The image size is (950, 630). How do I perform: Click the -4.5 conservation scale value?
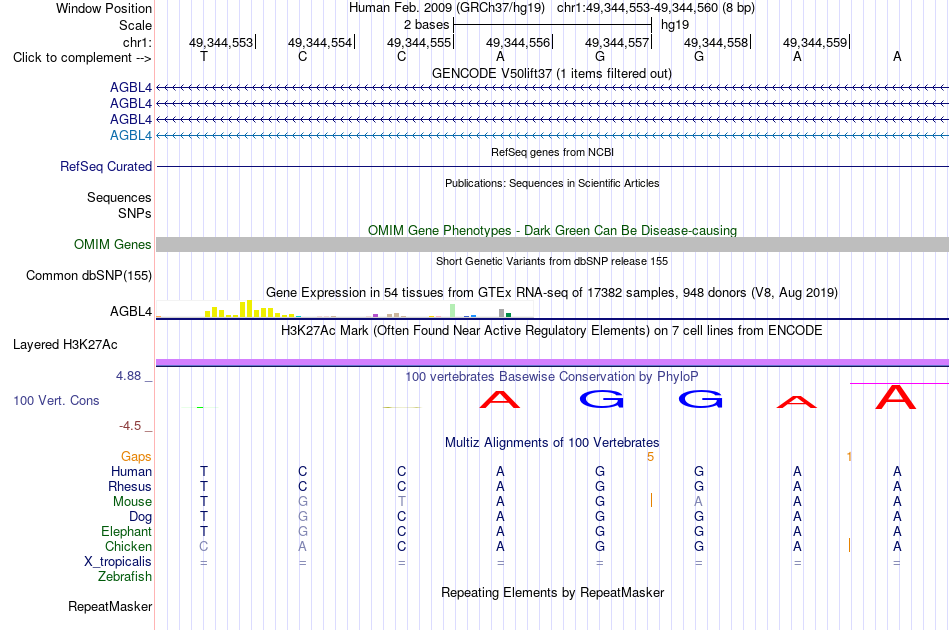click(130, 426)
